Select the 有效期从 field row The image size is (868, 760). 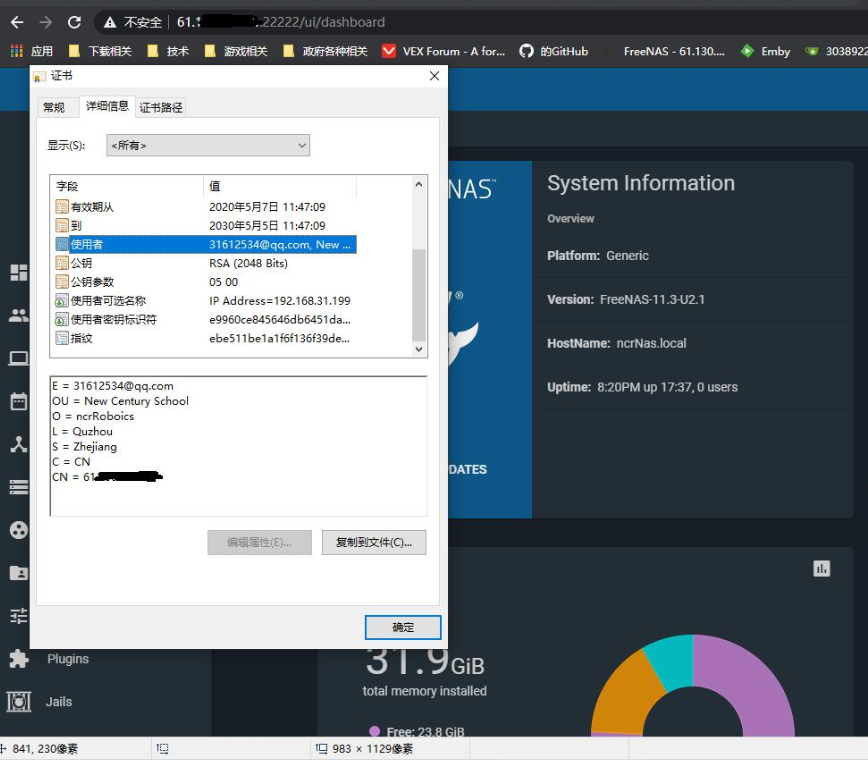205,207
